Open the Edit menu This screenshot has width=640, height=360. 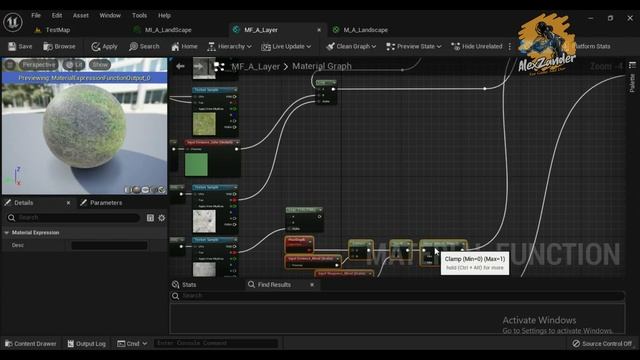pos(57,16)
